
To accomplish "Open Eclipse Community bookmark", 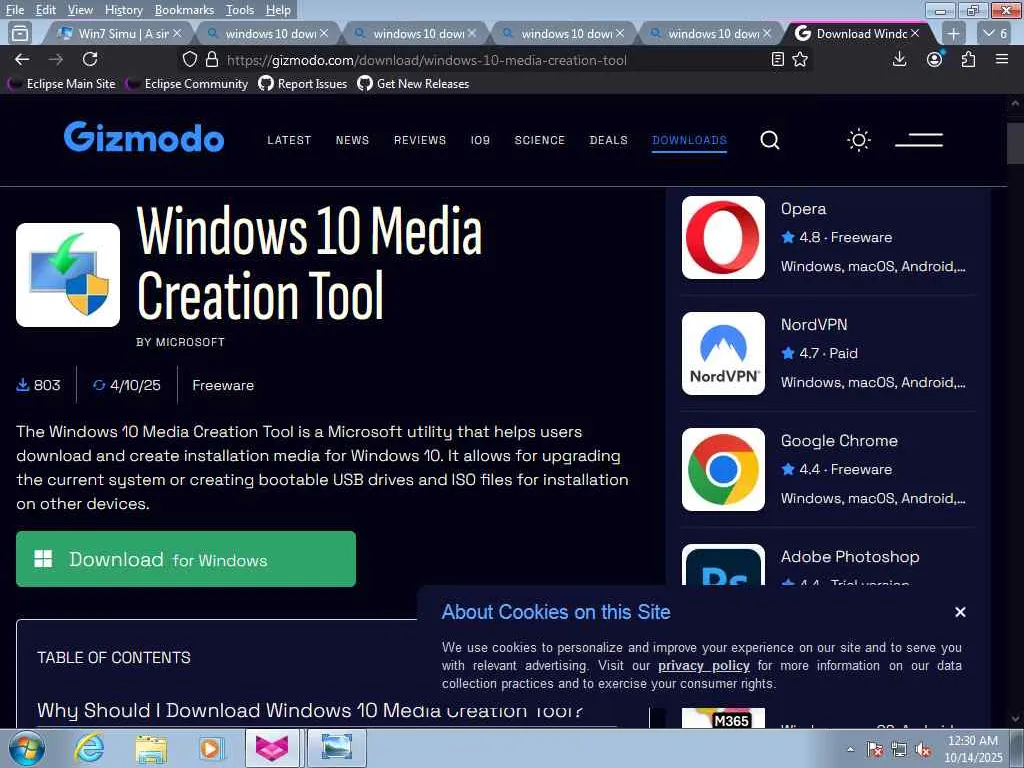I will [187, 84].
